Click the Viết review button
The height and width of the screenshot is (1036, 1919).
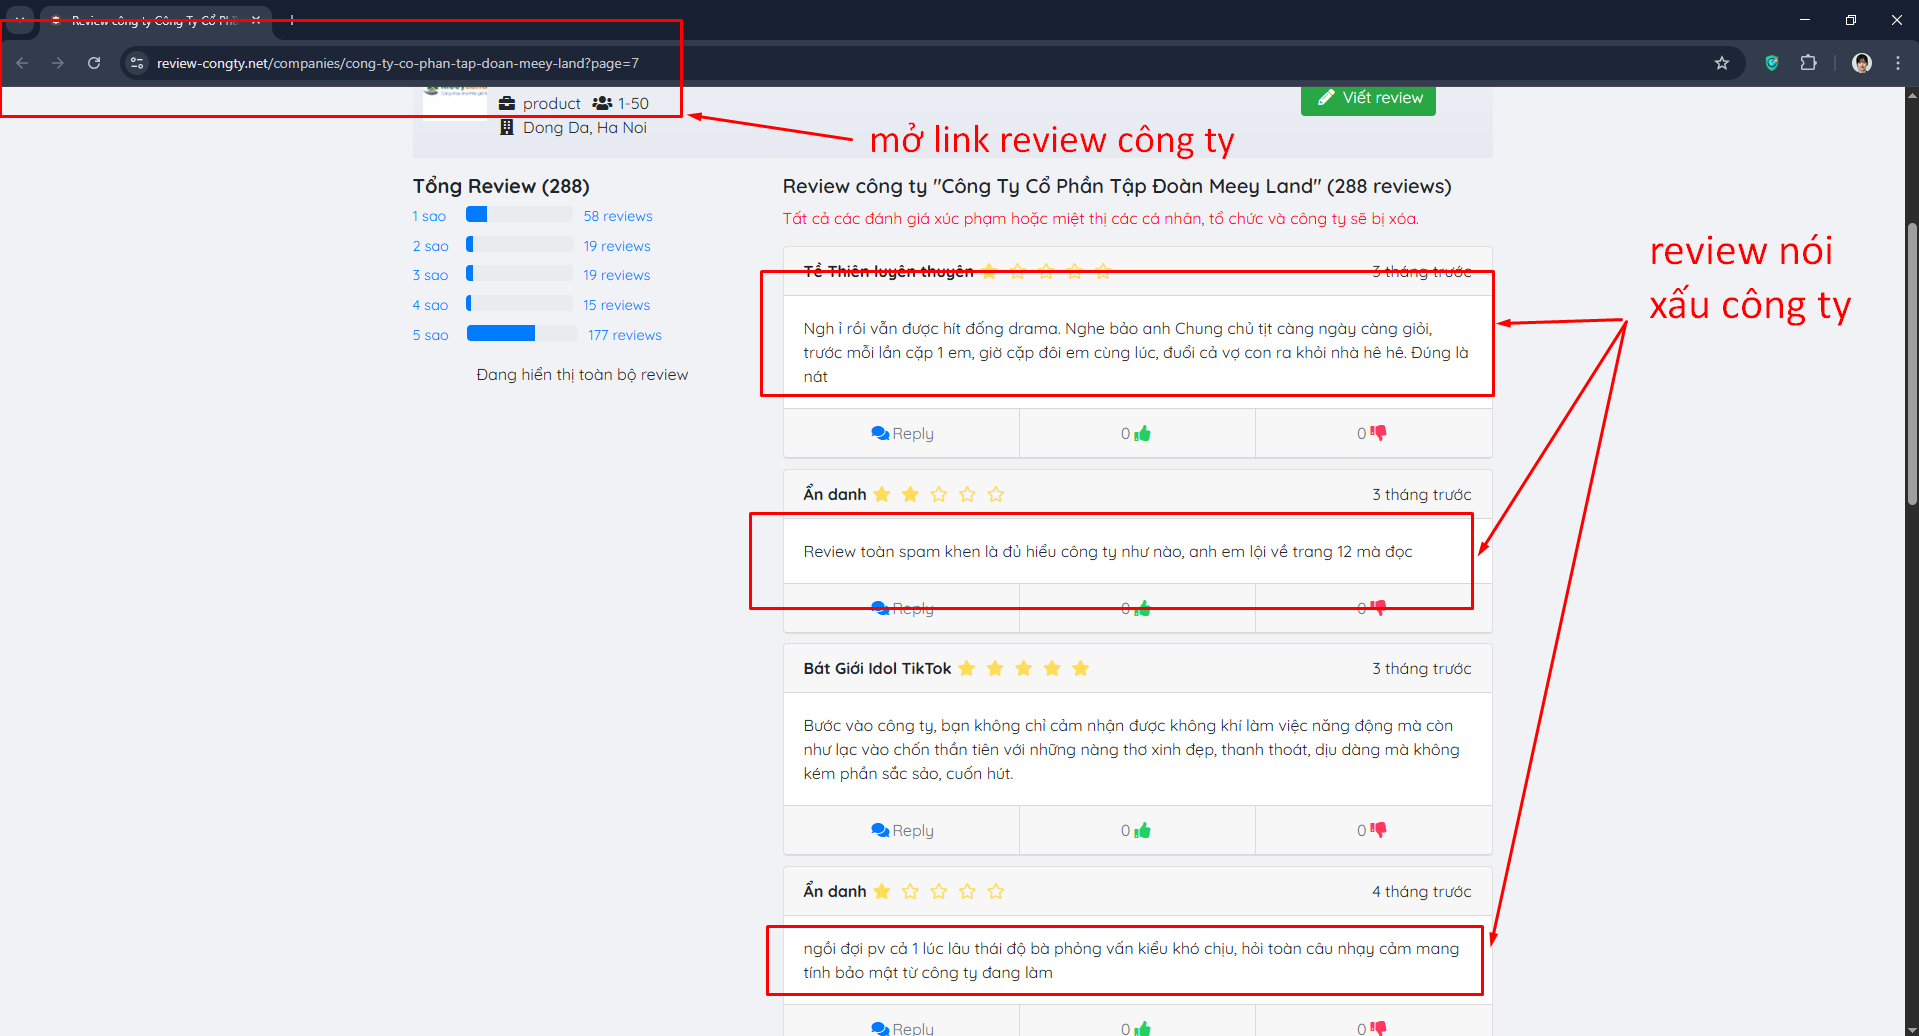[1368, 98]
